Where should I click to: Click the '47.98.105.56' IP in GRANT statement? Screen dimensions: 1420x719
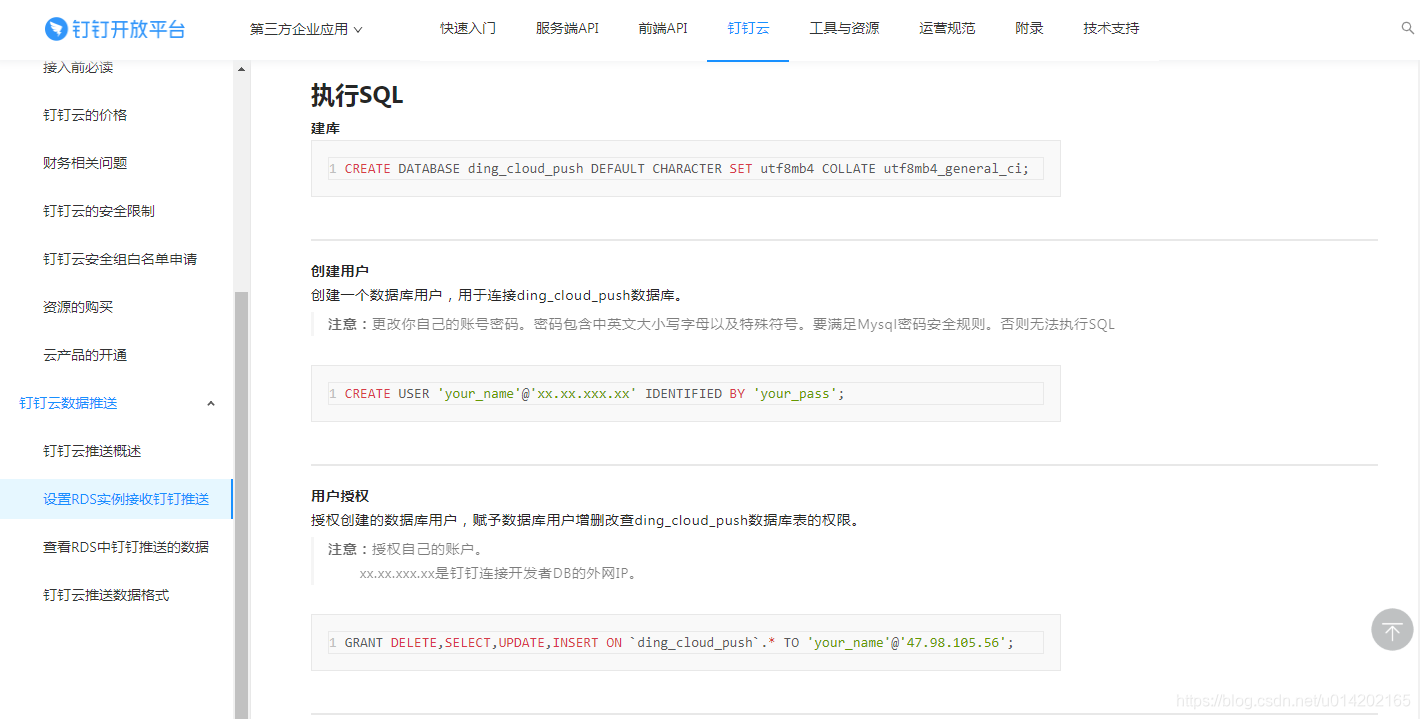tap(953, 643)
